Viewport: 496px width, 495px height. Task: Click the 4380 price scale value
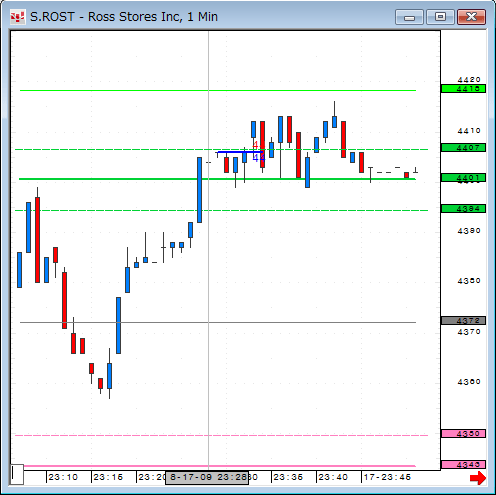469,281
